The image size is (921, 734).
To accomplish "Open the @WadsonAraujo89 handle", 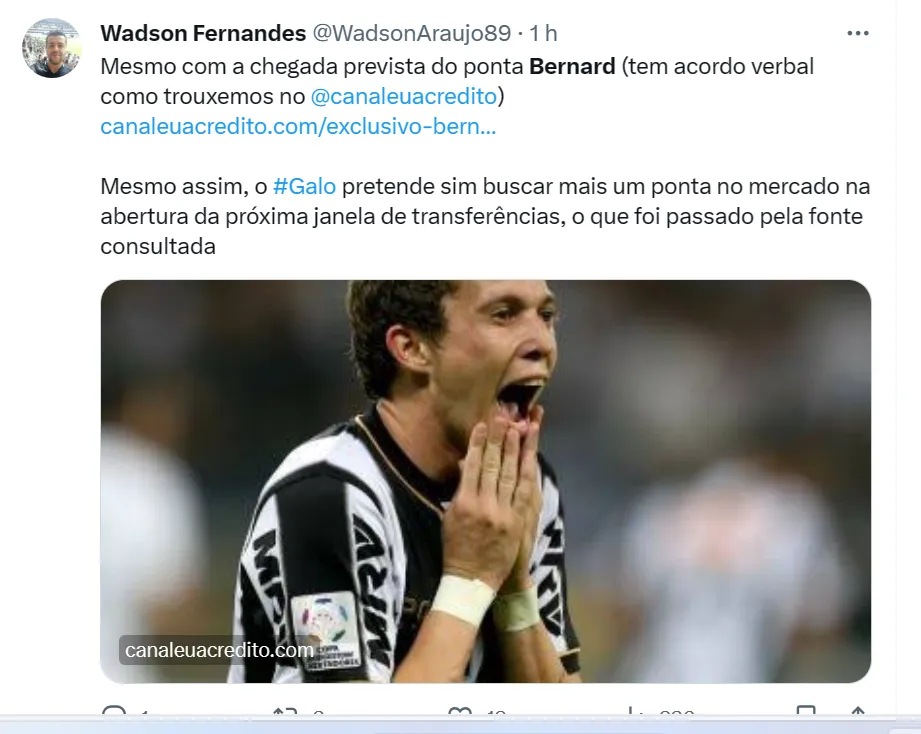I will (x=412, y=33).
